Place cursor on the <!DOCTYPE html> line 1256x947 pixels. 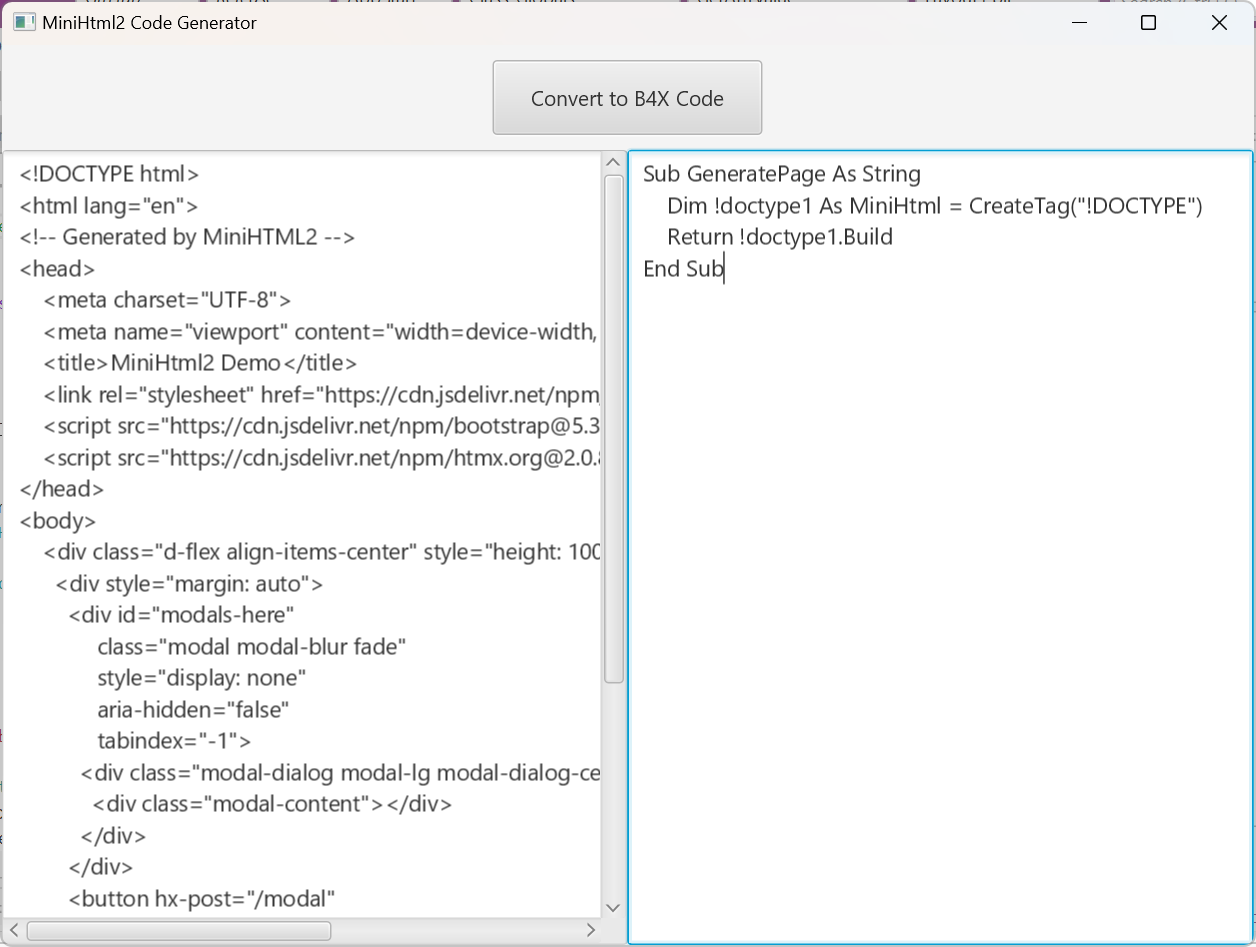coord(110,174)
